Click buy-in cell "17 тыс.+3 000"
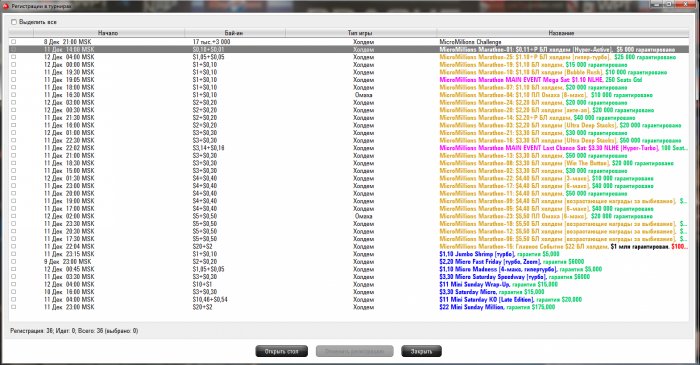700x365 pixels. (212, 41)
